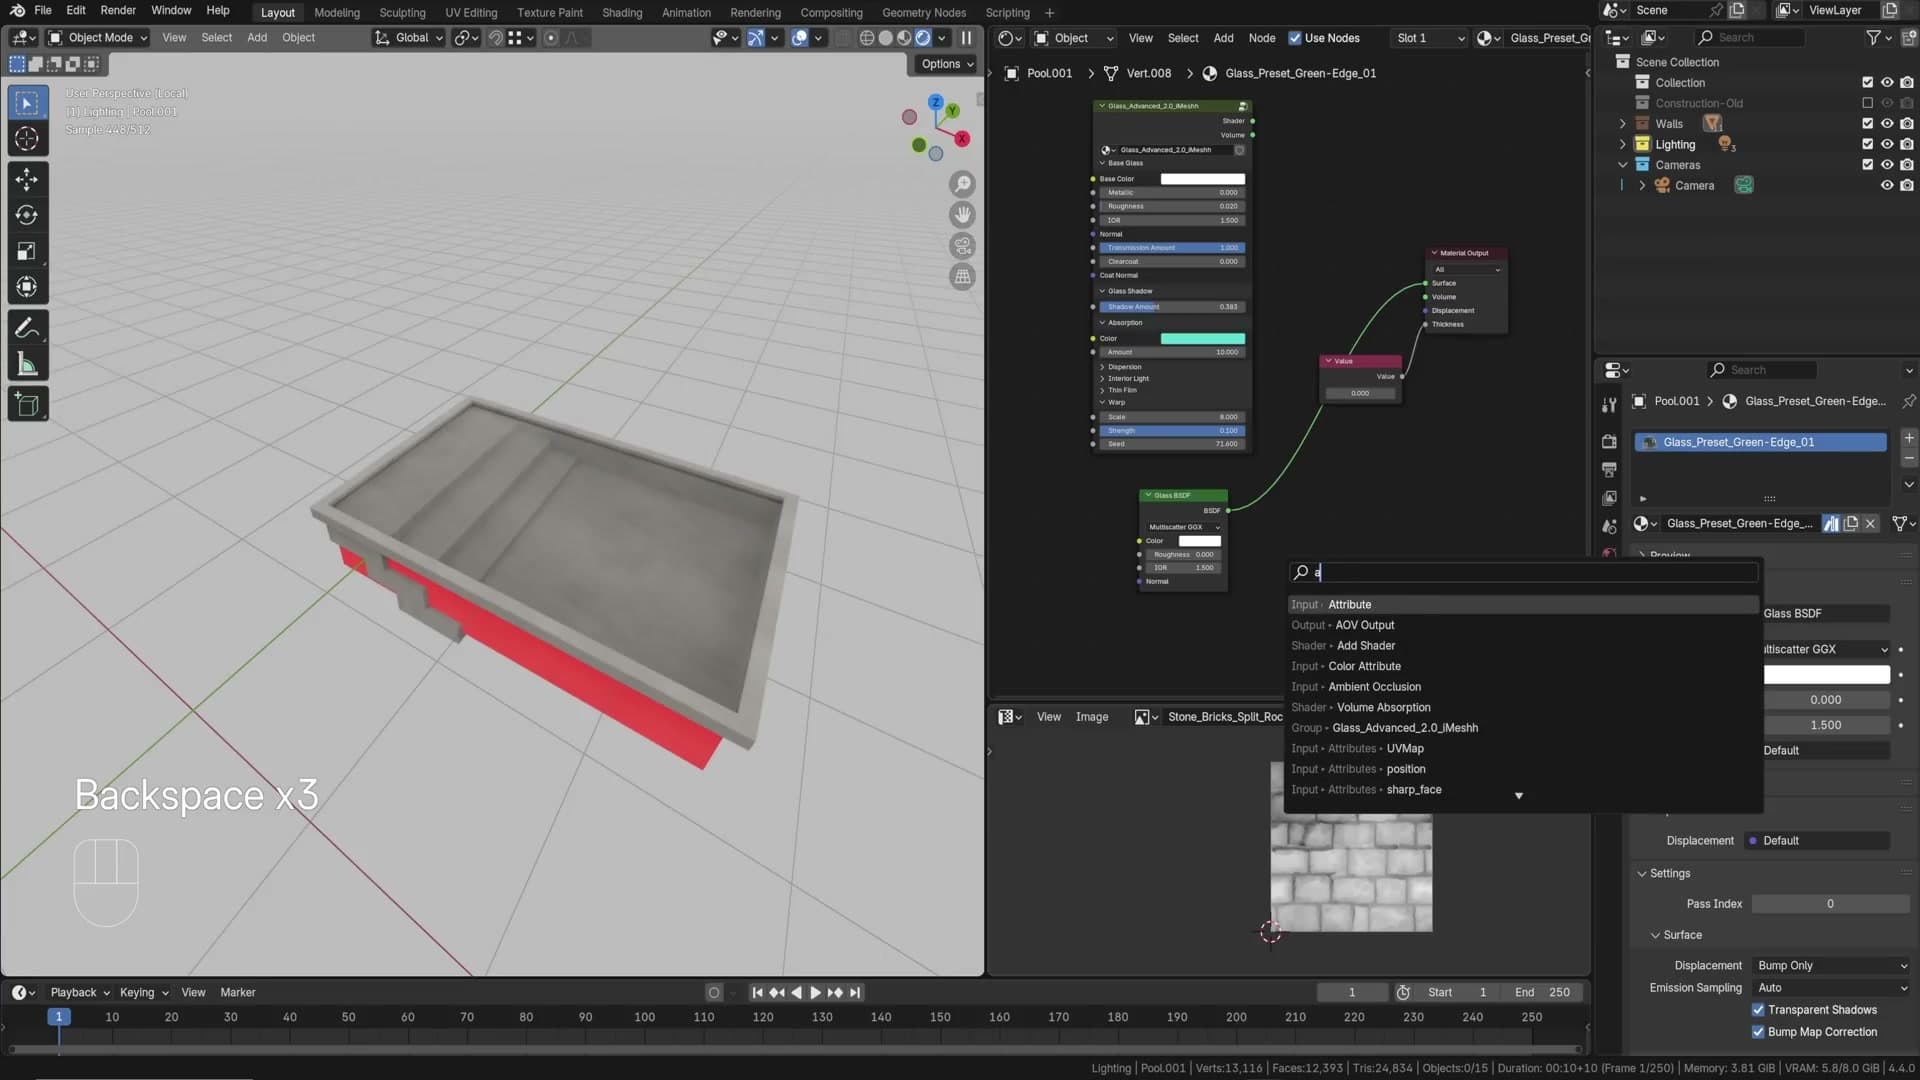Select the Measure tool
Image resolution: width=1920 pixels, height=1080 pixels.
point(27,365)
